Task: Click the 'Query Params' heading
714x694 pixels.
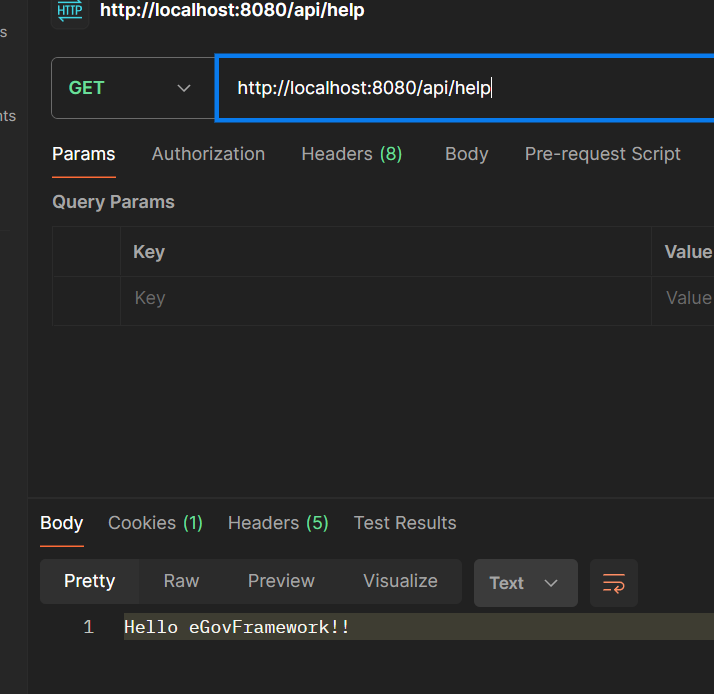Action: pyautogui.click(x=113, y=202)
